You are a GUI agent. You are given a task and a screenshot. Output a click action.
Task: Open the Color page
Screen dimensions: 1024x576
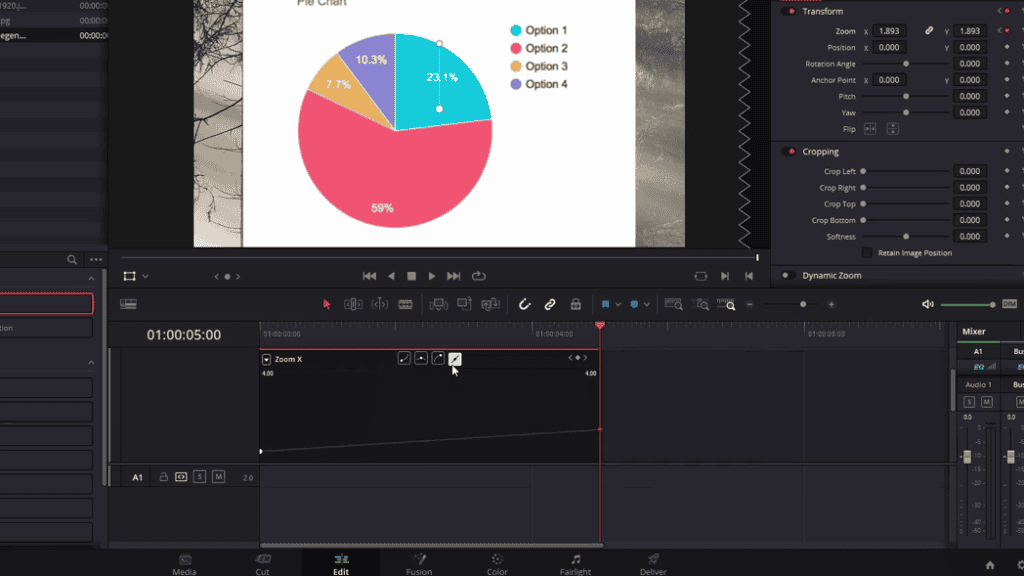[497, 564]
